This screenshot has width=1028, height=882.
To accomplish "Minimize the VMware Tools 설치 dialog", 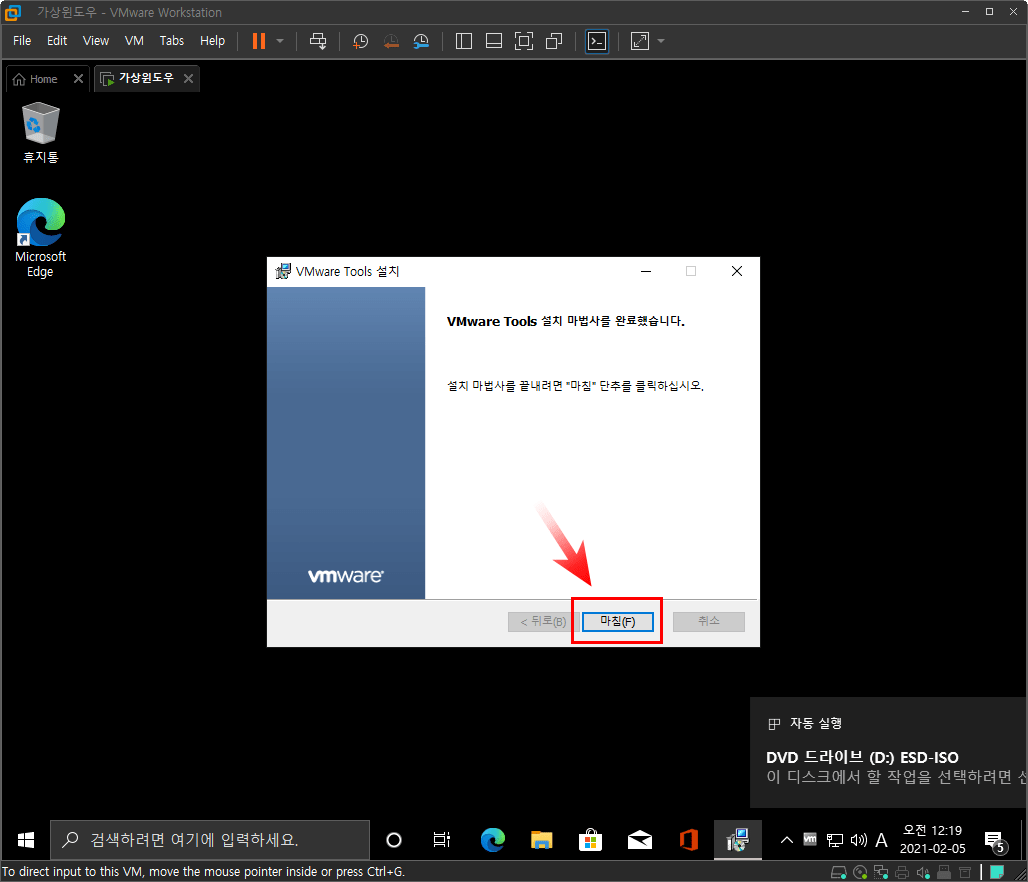I will pos(646,271).
